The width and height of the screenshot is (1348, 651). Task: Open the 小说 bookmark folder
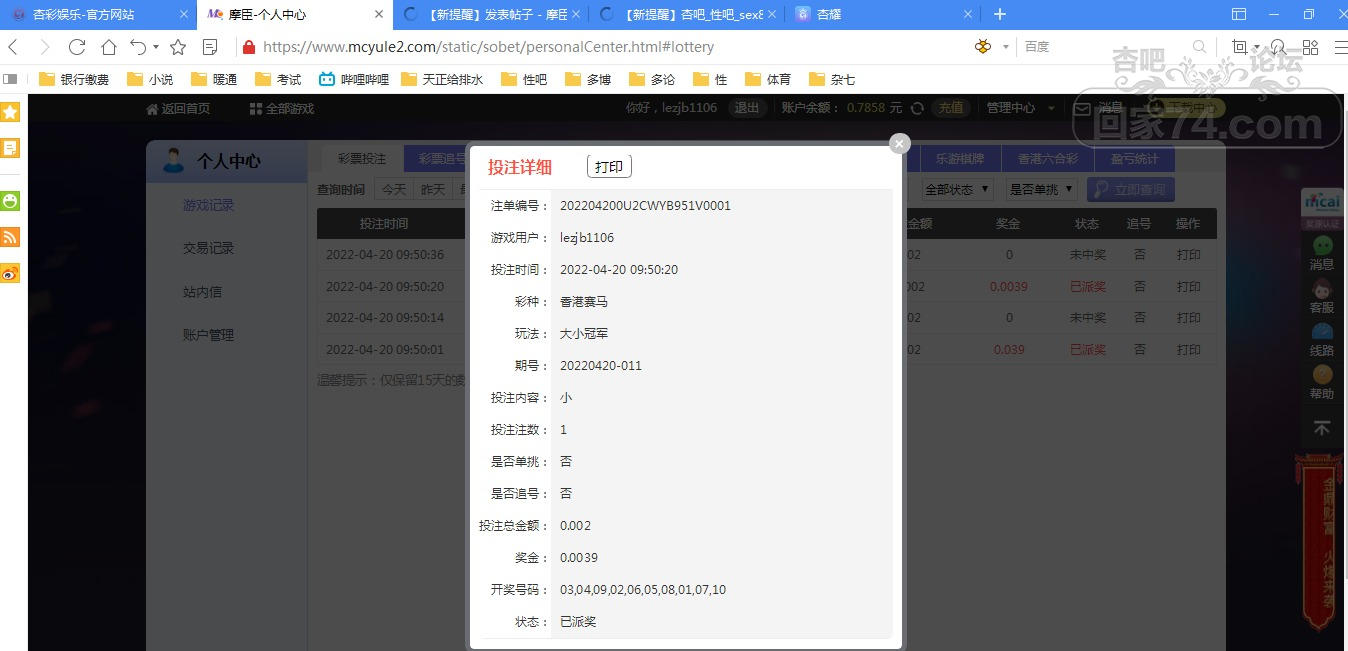click(x=150, y=79)
